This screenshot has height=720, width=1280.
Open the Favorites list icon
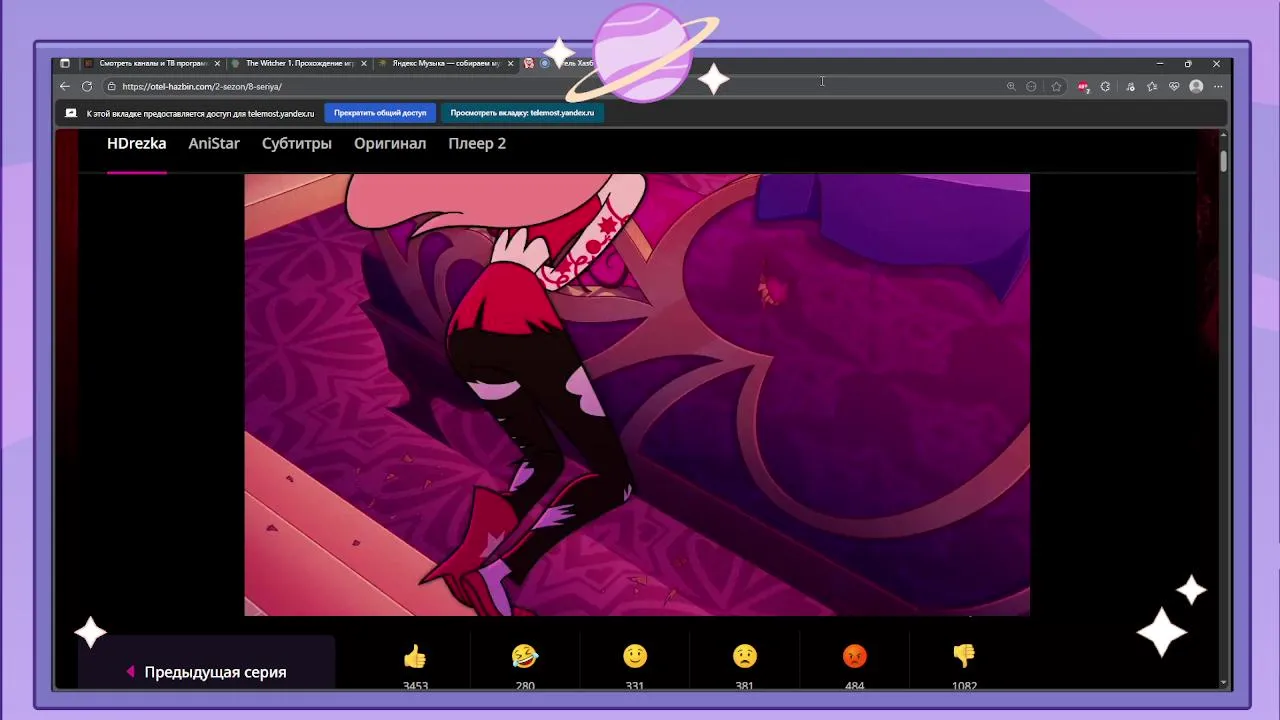pyautogui.click(x=1152, y=87)
